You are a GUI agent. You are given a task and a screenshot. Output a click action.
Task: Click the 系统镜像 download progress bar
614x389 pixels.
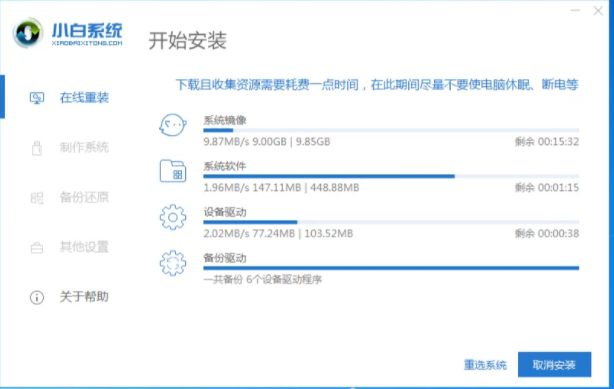pos(391,130)
